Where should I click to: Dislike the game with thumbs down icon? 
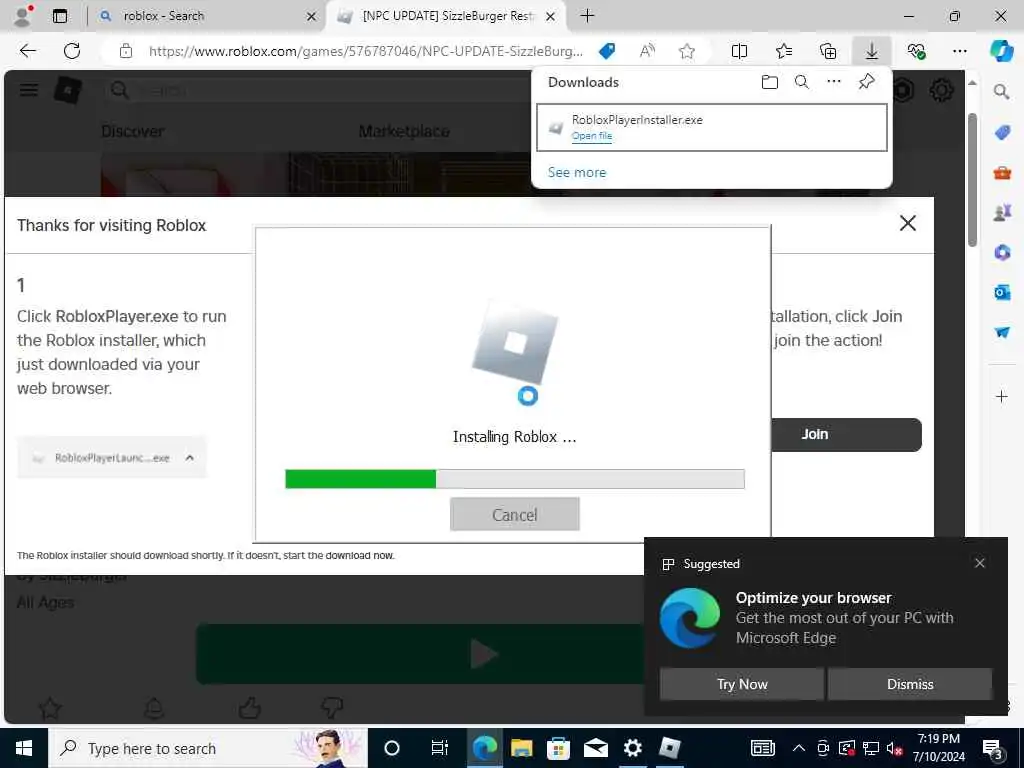[x=332, y=707]
